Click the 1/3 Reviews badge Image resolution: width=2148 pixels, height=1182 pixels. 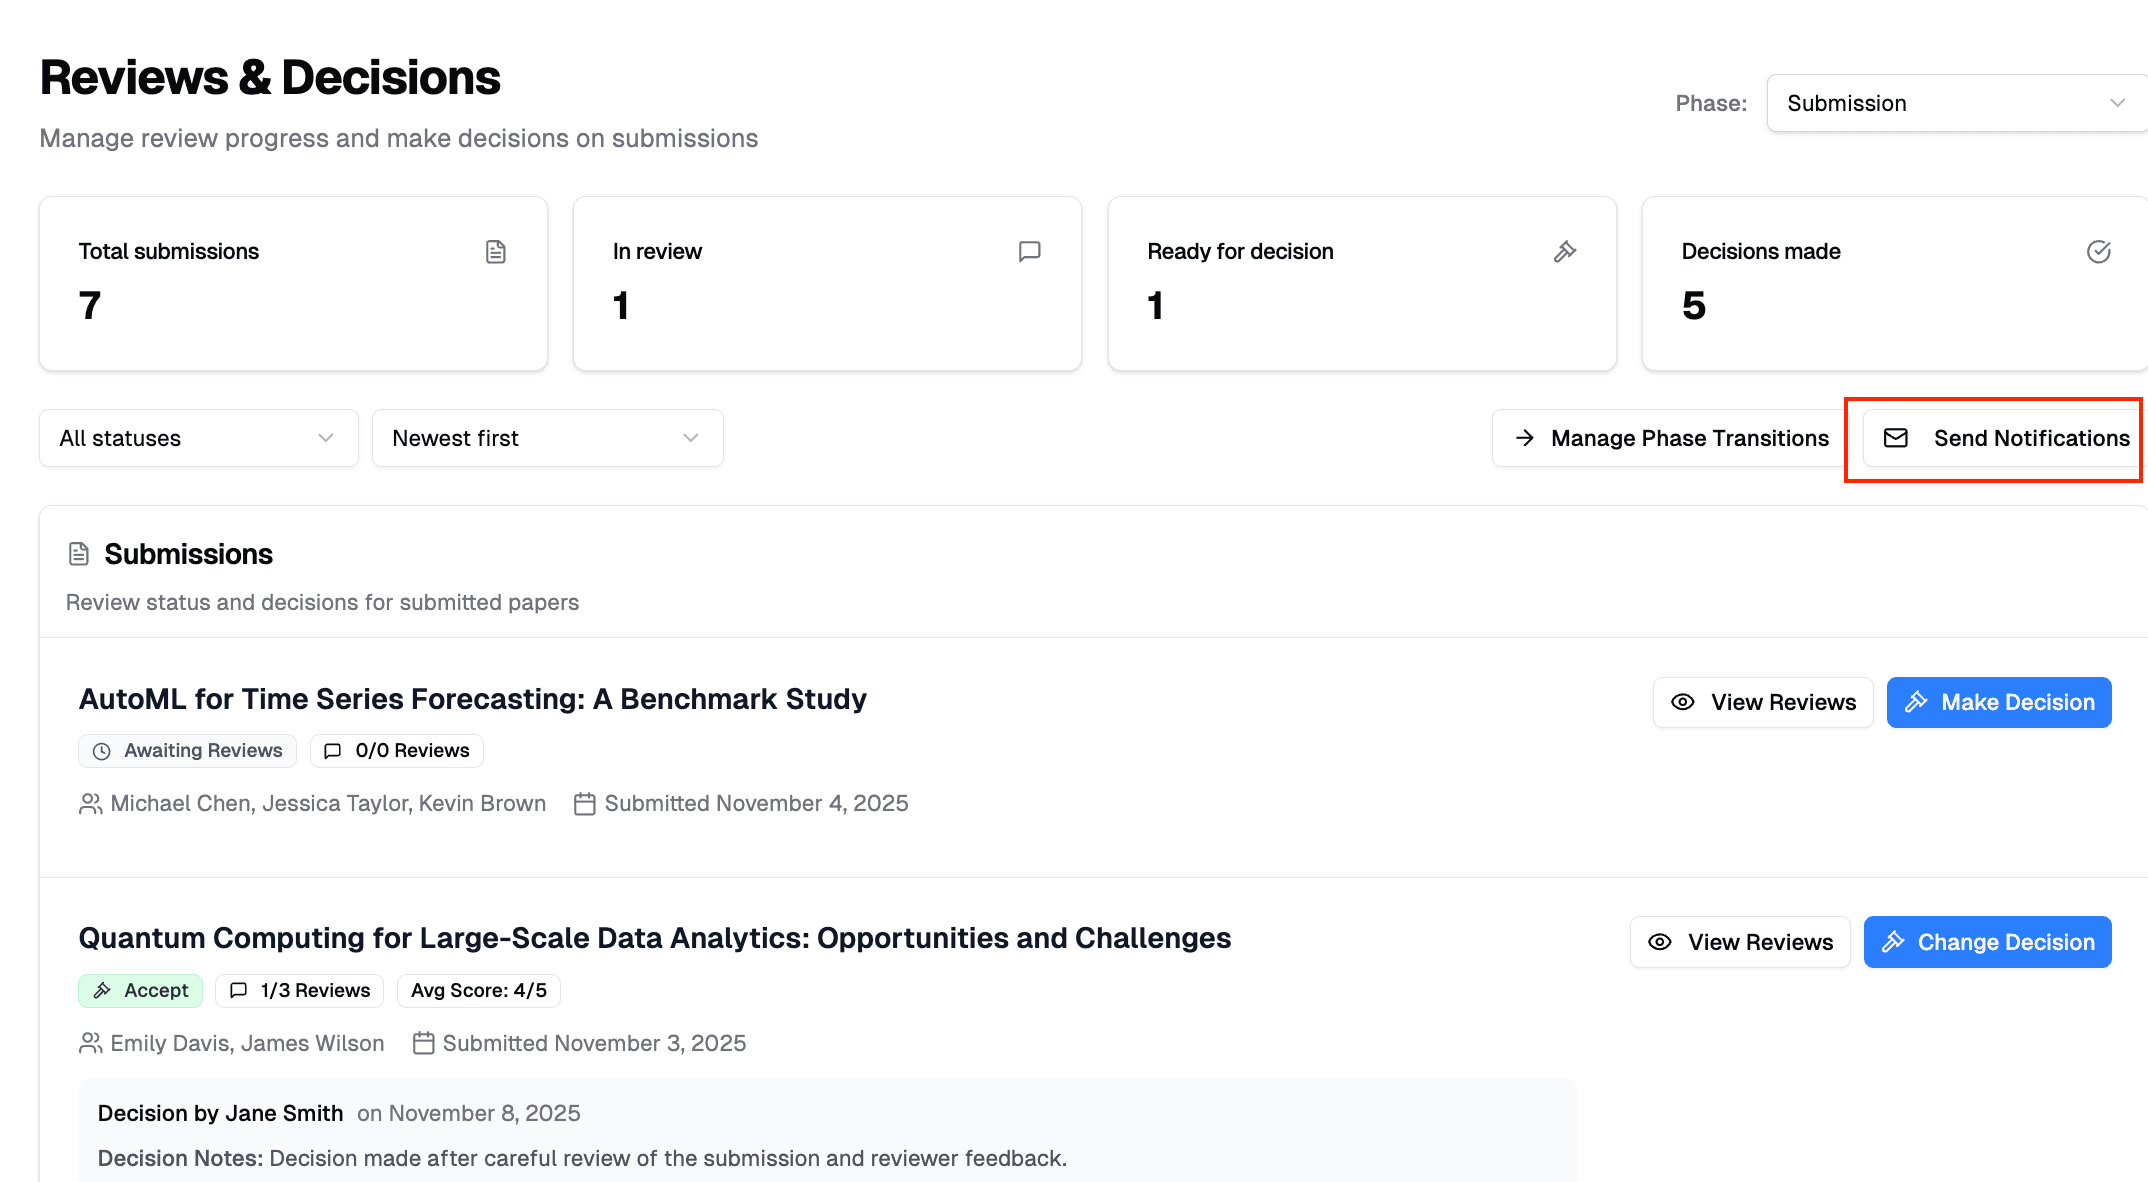tap(300, 990)
